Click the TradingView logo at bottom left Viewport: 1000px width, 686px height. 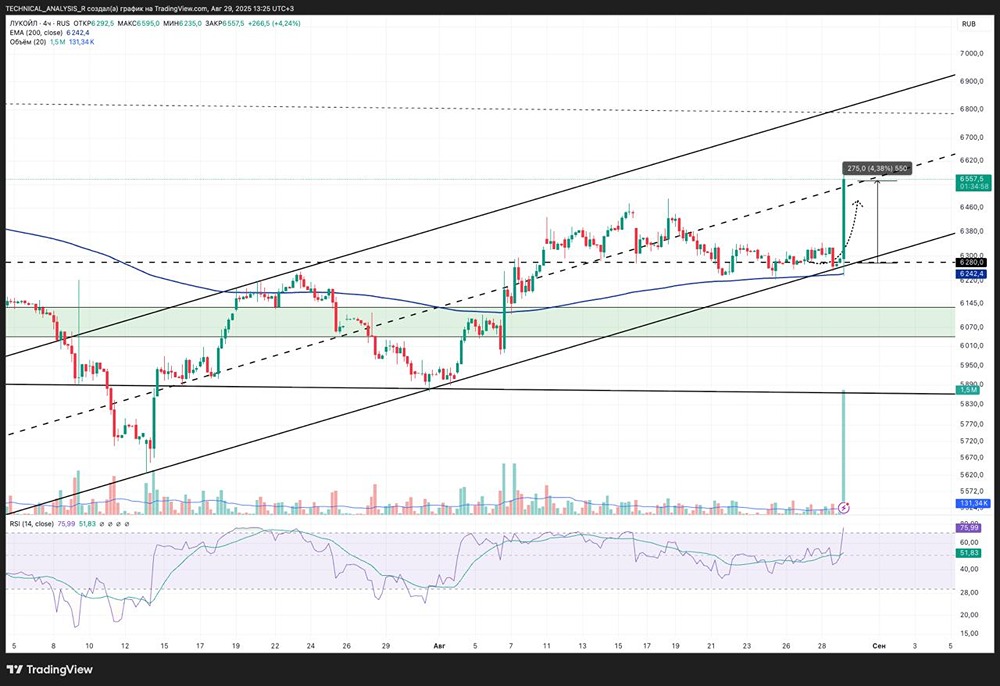click(x=50, y=669)
